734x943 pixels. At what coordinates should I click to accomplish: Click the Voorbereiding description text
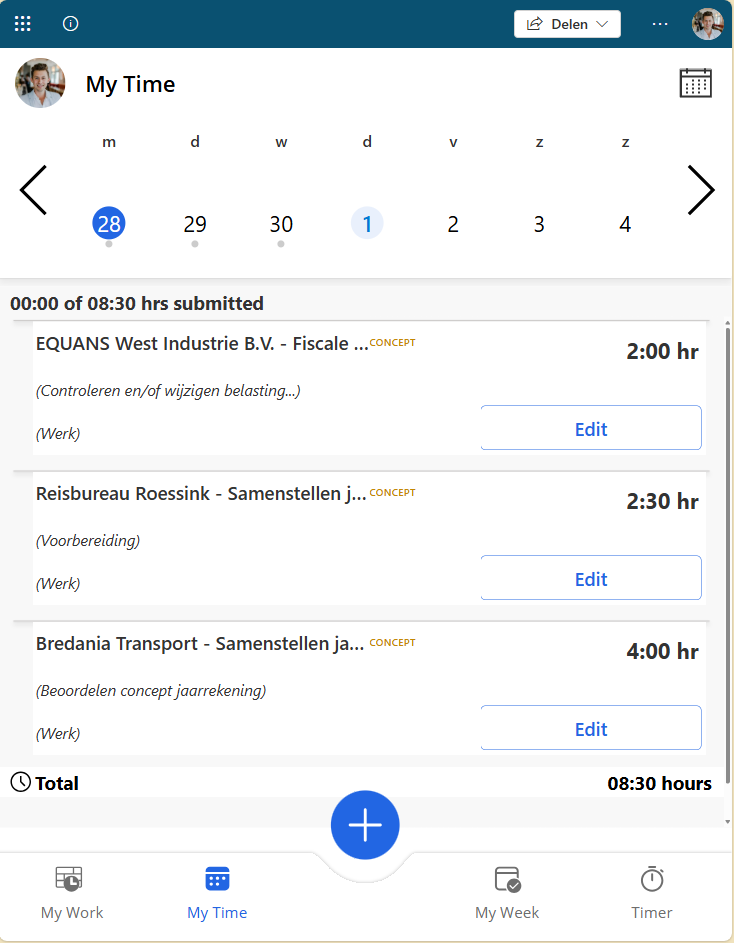pyautogui.click(x=88, y=541)
